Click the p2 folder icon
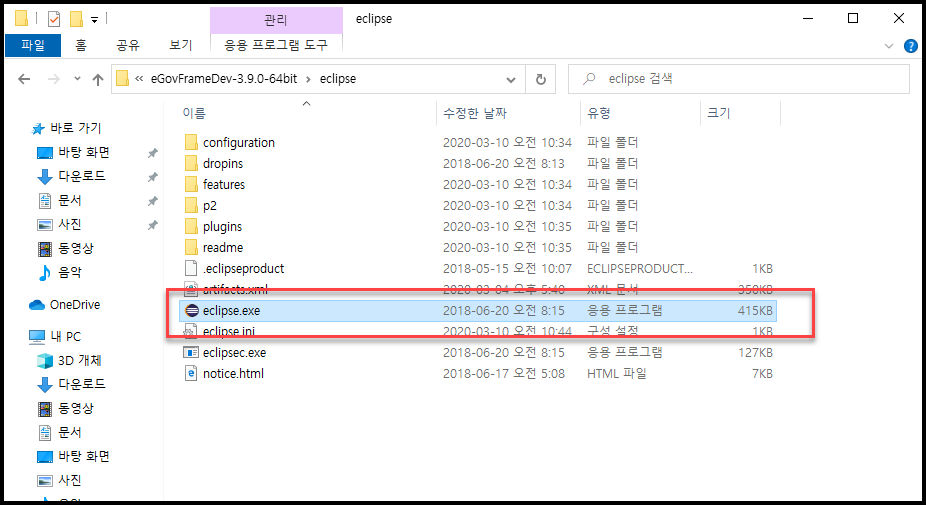The height and width of the screenshot is (505, 926). tap(191, 205)
